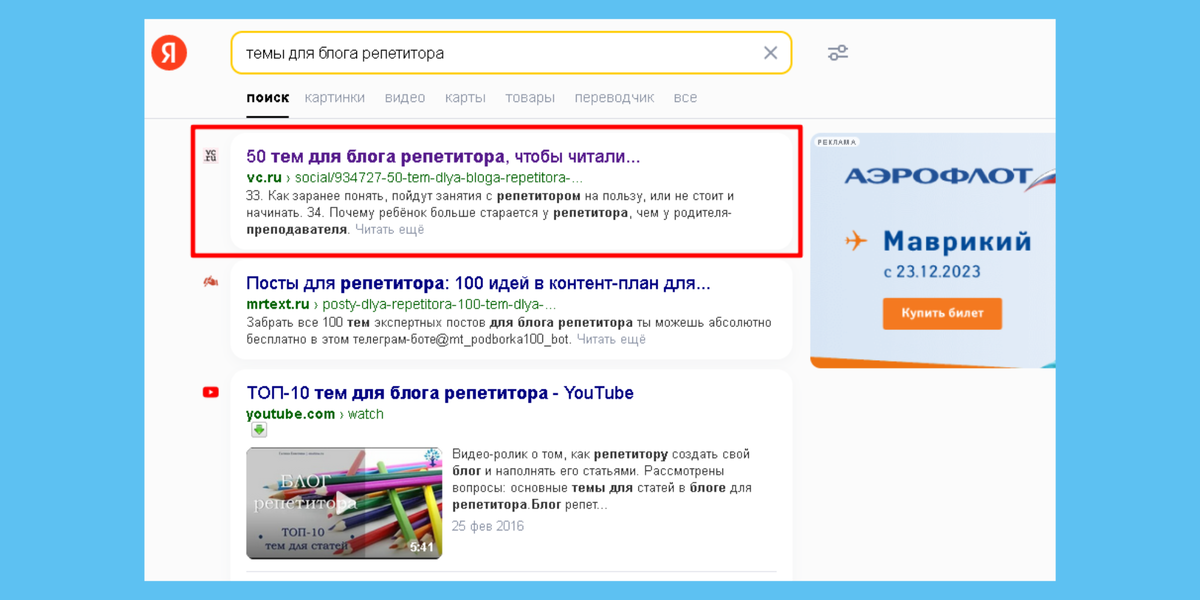This screenshot has height=600, width=1200.
Task: Click the mrtext.ru favicon beside second result
Action: [210, 283]
